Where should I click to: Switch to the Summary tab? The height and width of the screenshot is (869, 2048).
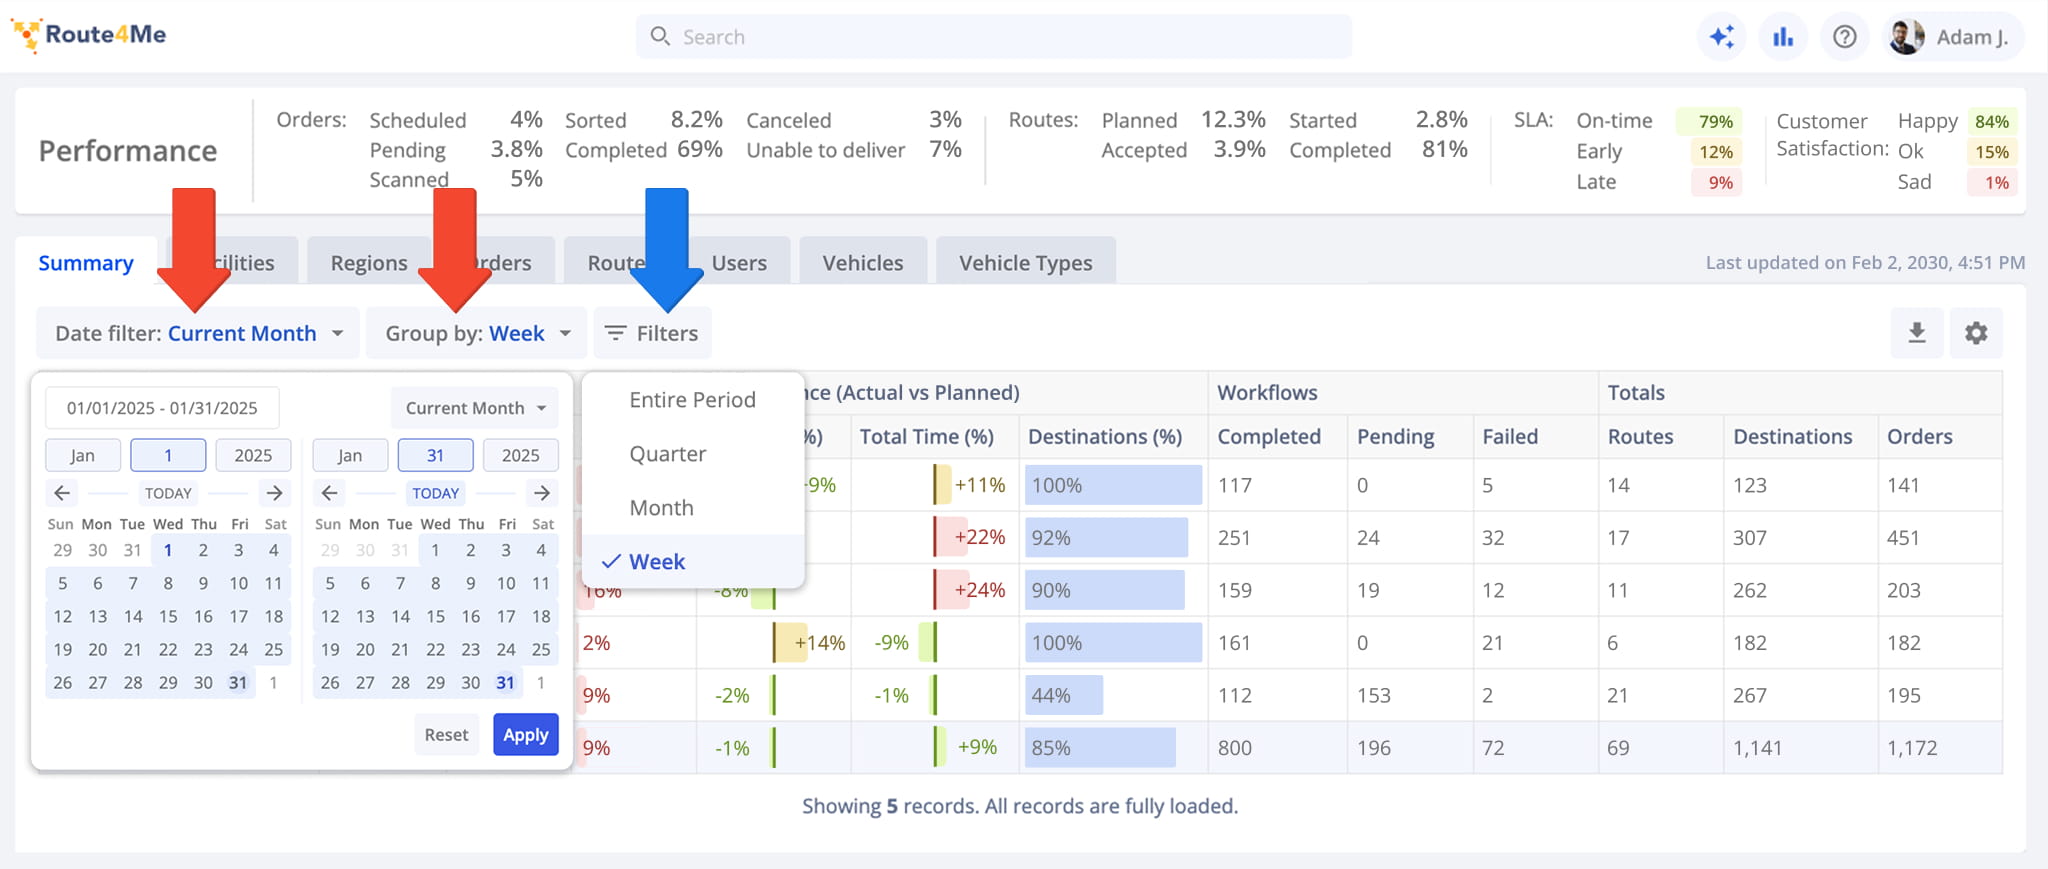click(x=86, y=263)
